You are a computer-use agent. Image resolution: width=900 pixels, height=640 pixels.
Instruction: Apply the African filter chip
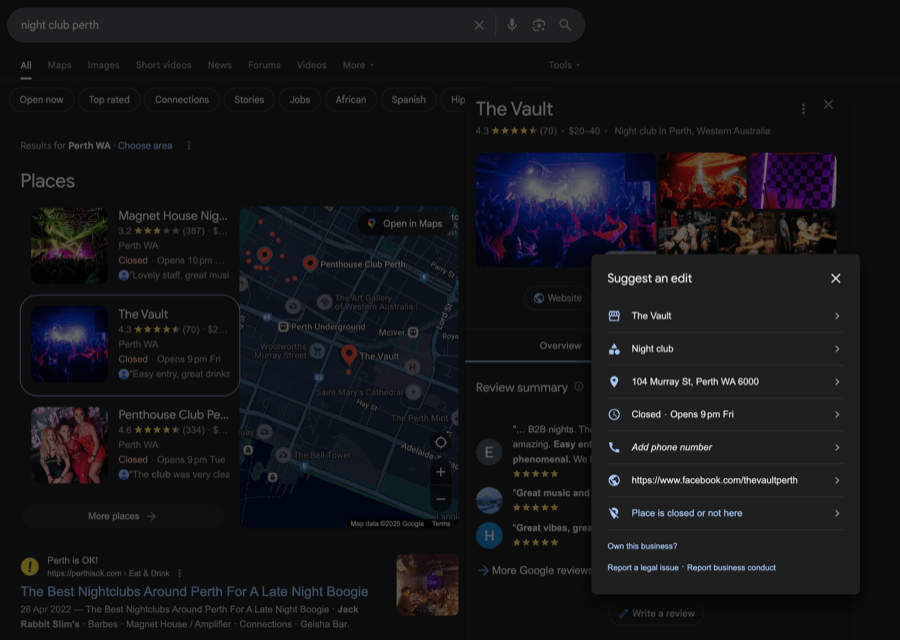(351, 100)
